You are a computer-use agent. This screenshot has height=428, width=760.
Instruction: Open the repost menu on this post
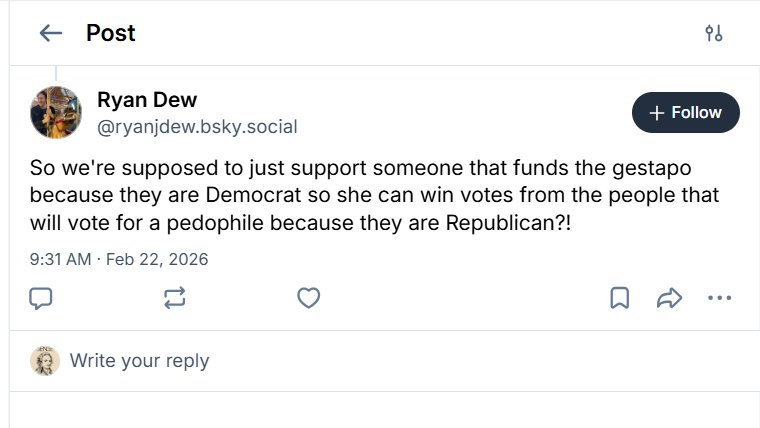pos(175,297)
